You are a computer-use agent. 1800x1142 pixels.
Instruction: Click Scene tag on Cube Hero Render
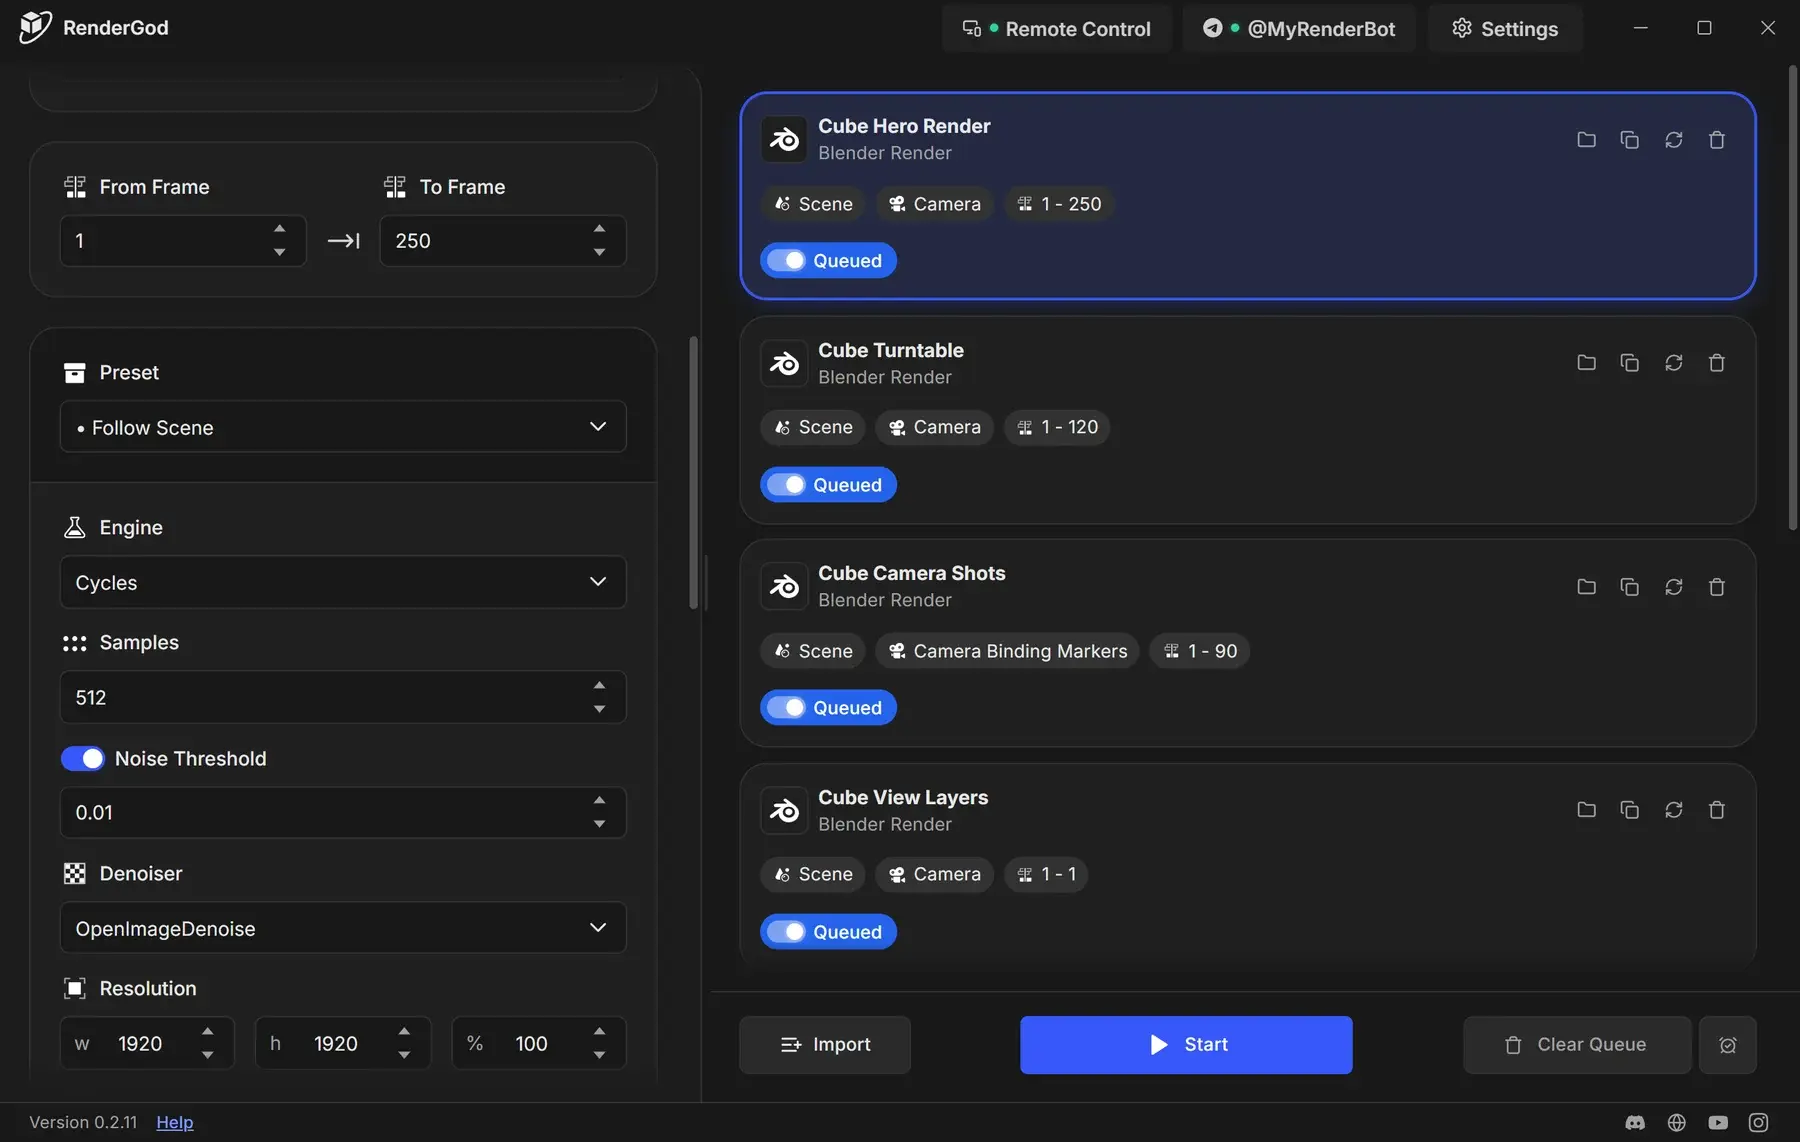[x=814, y=204]
